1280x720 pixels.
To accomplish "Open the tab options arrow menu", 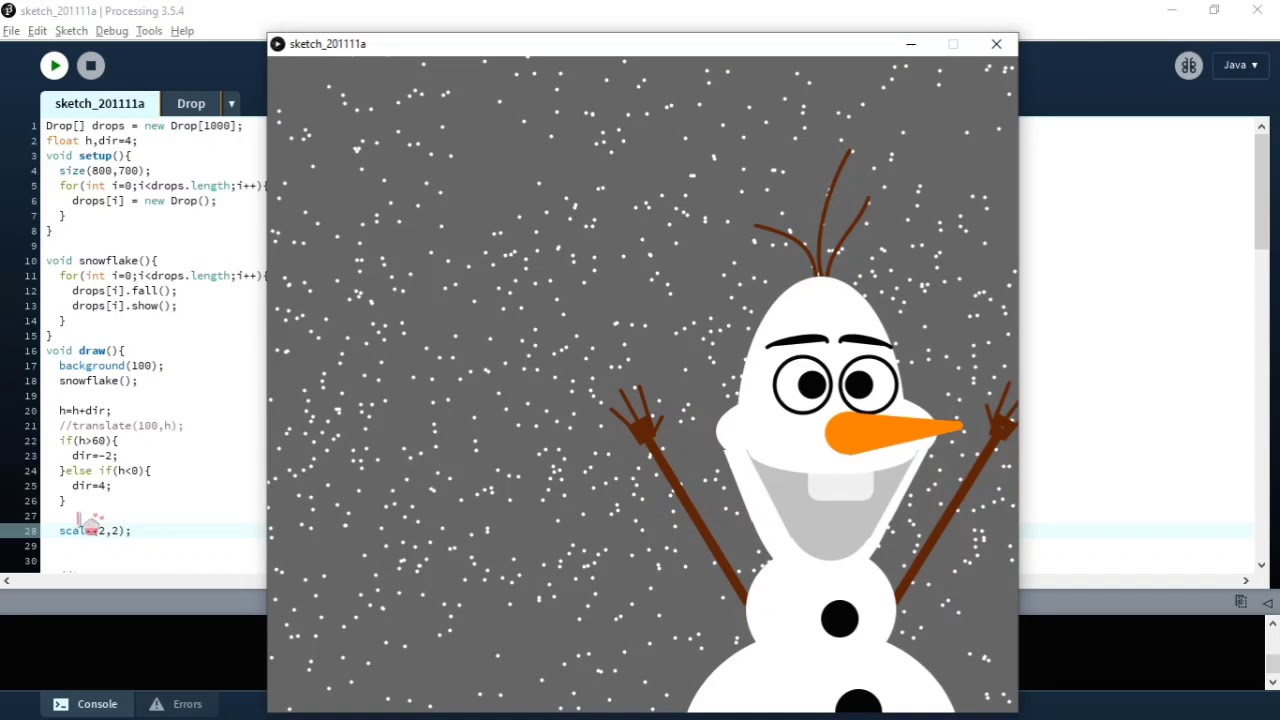I will click(231, 104).
